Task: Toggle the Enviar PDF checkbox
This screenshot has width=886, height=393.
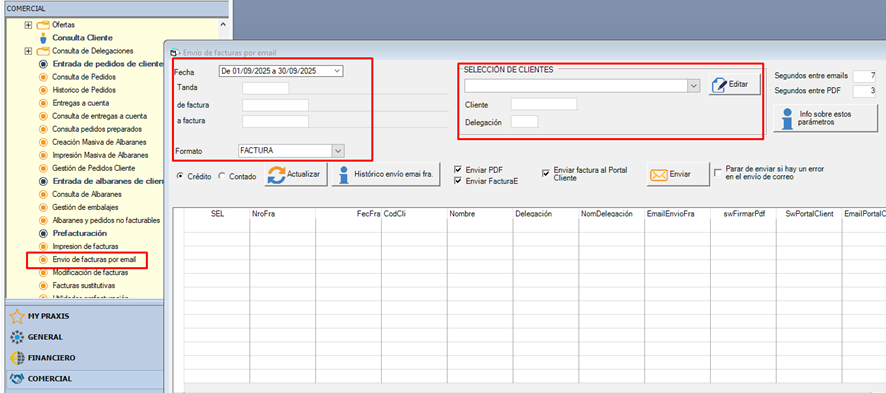Action: point(458,169)
